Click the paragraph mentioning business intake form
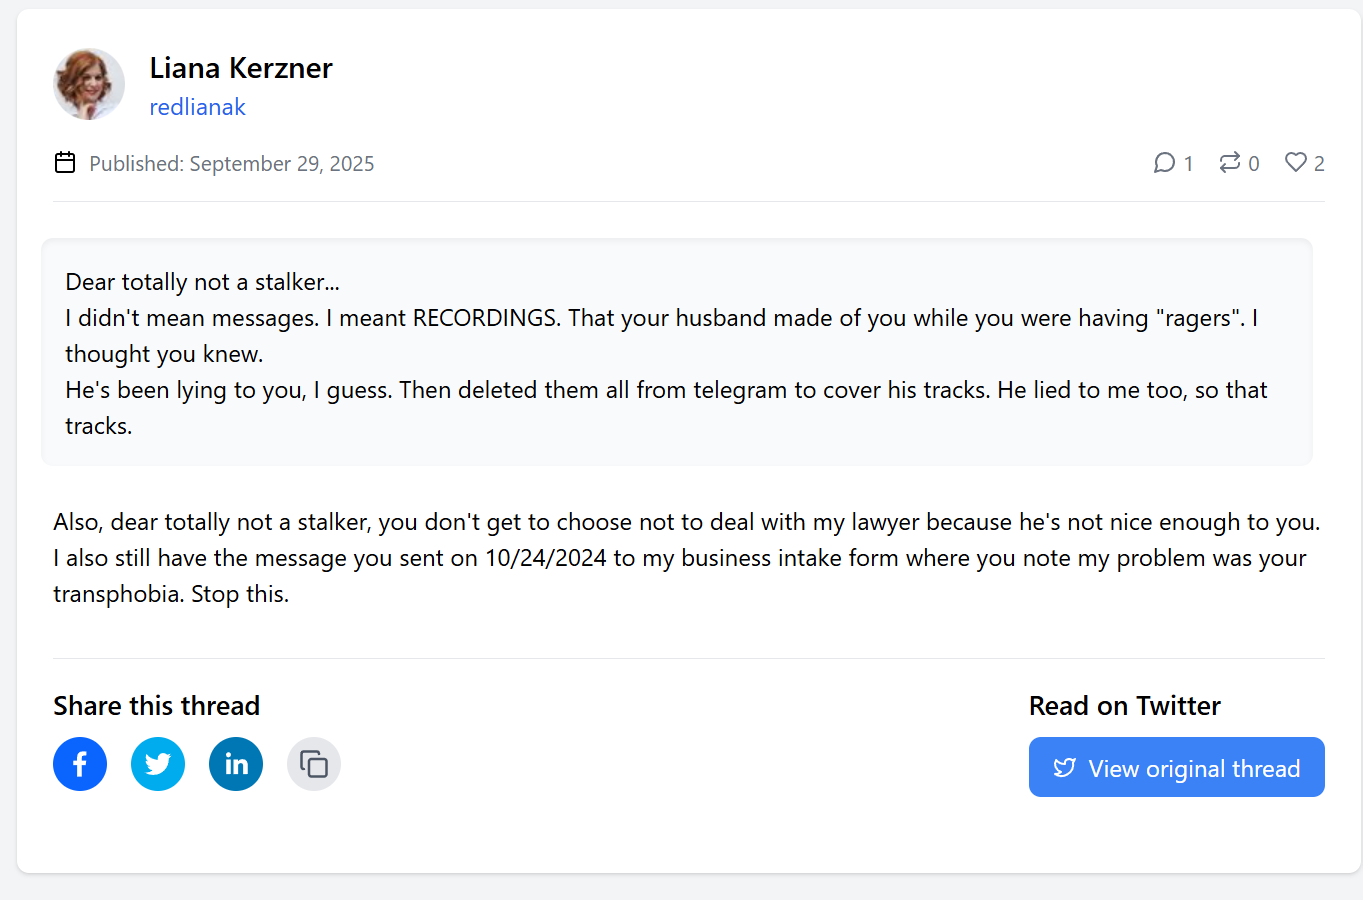Viewport: 1363px width, 900px height. click(688, 558)
